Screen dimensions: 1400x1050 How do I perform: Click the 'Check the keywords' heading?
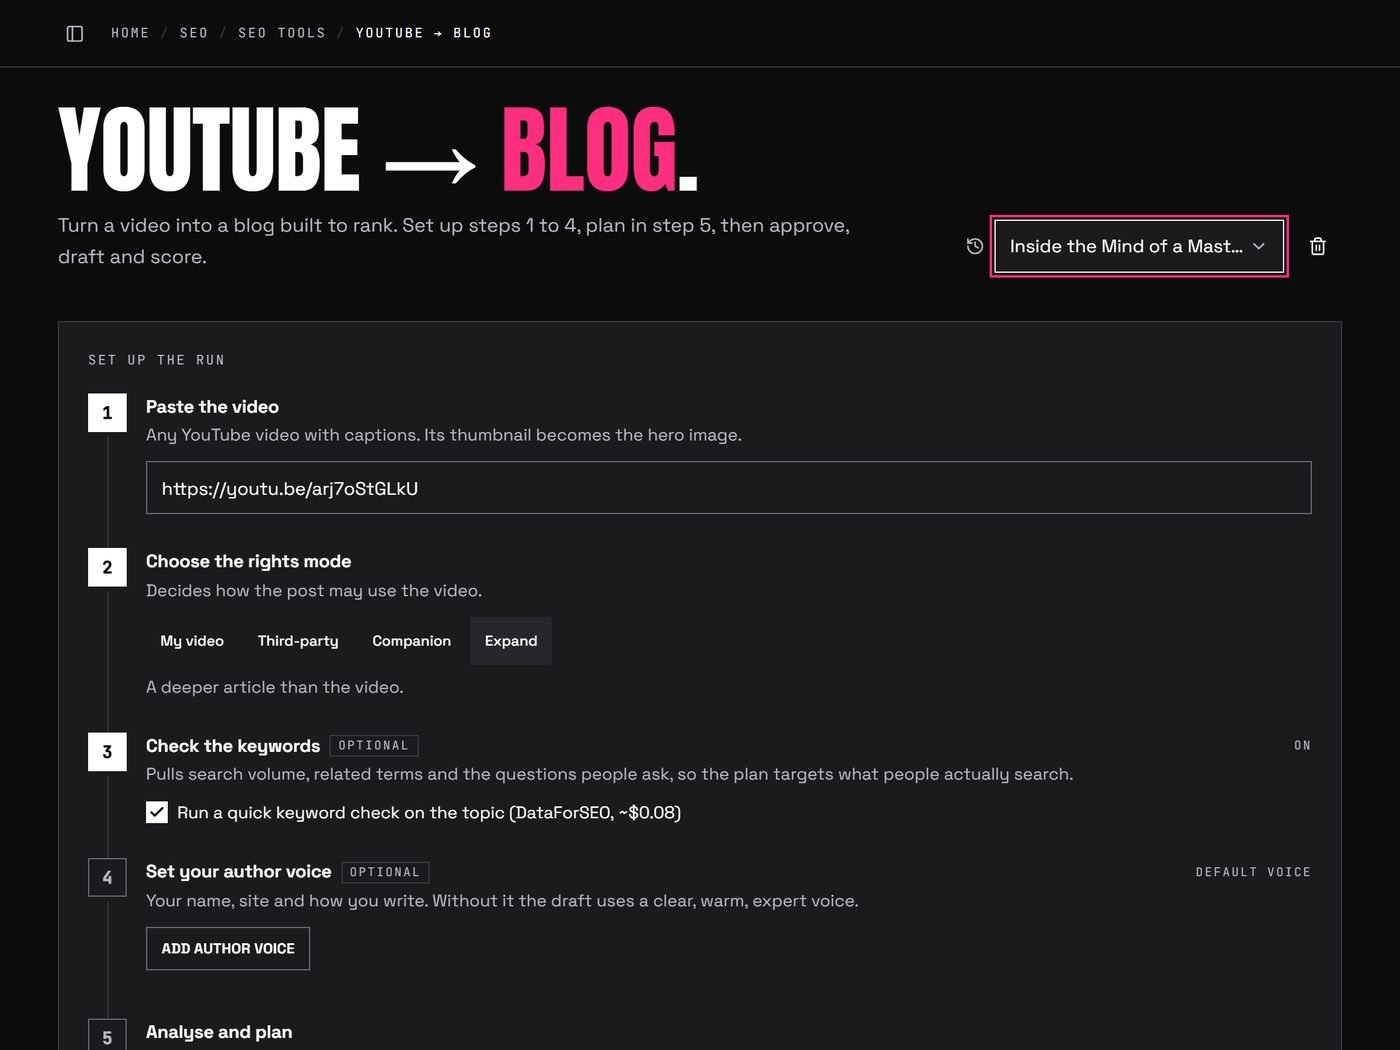click(x=233, y=746)
